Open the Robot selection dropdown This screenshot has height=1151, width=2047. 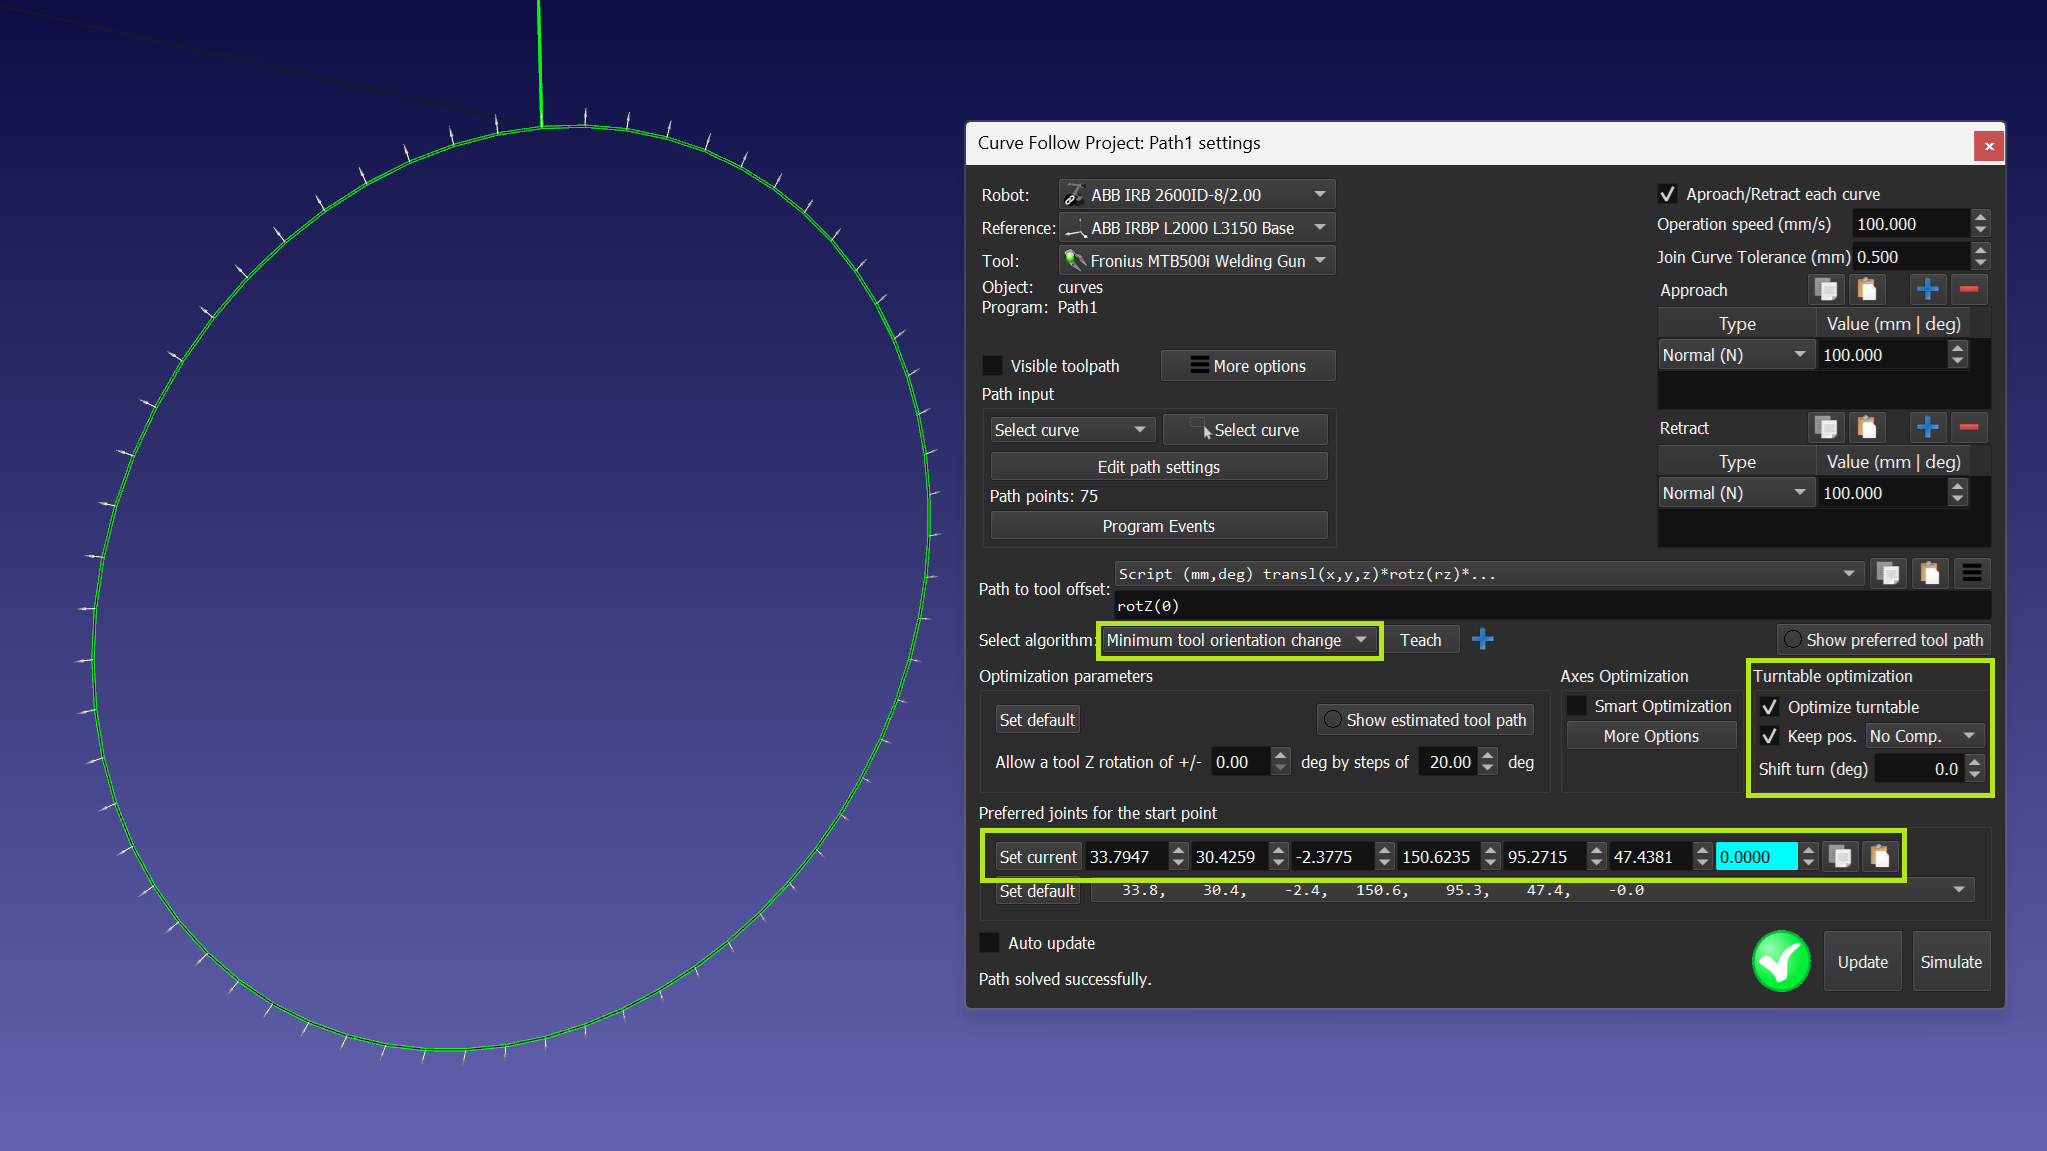click(1197, 195)
